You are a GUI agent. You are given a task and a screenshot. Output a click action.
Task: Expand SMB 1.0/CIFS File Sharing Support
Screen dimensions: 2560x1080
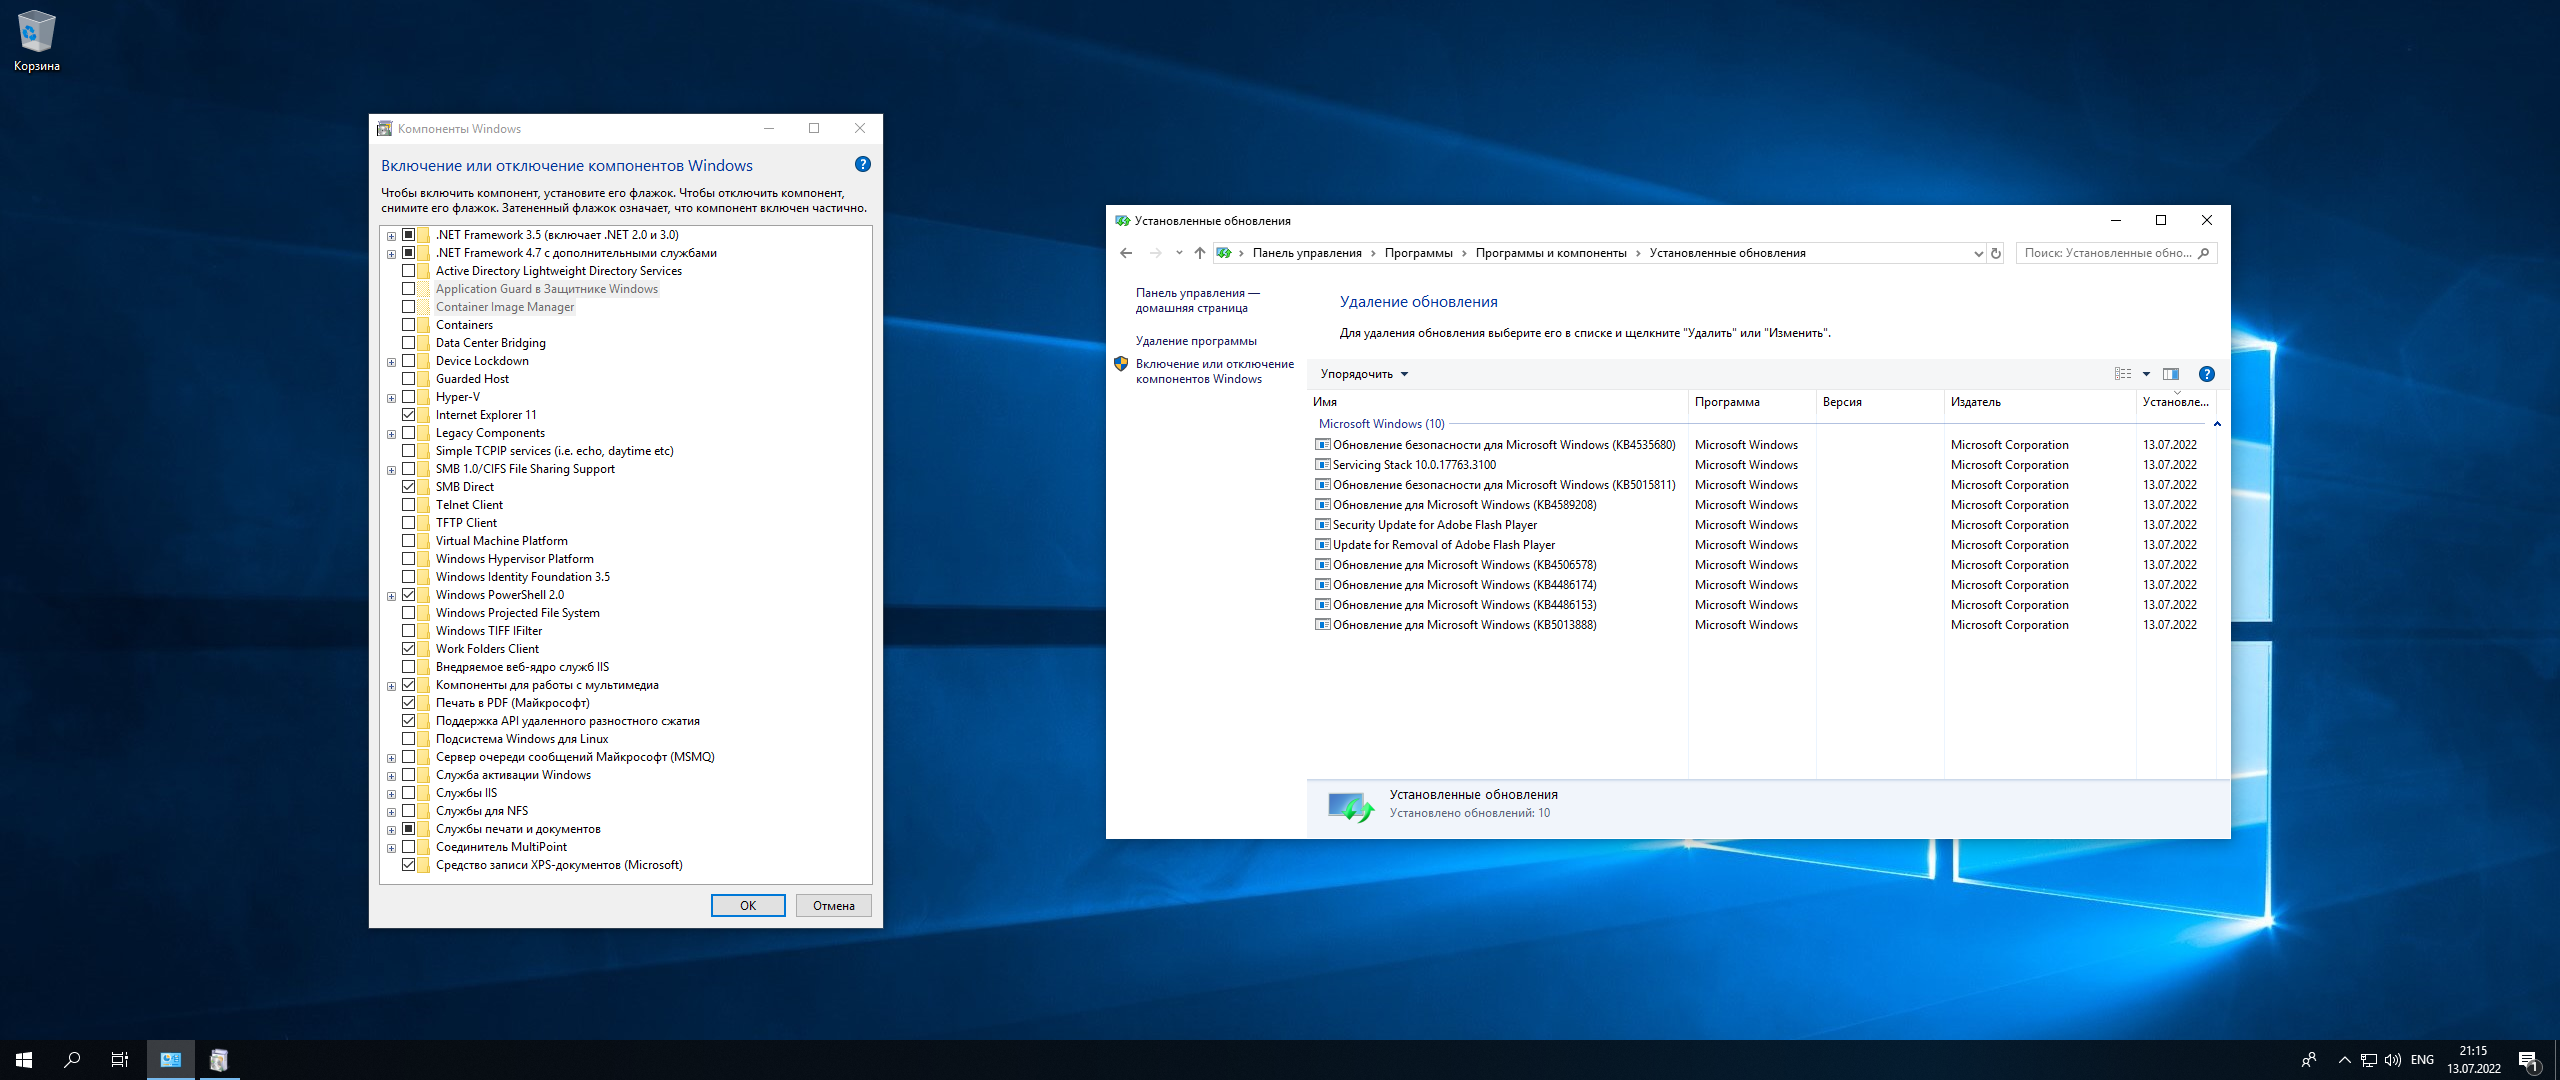tap(392, 470)
